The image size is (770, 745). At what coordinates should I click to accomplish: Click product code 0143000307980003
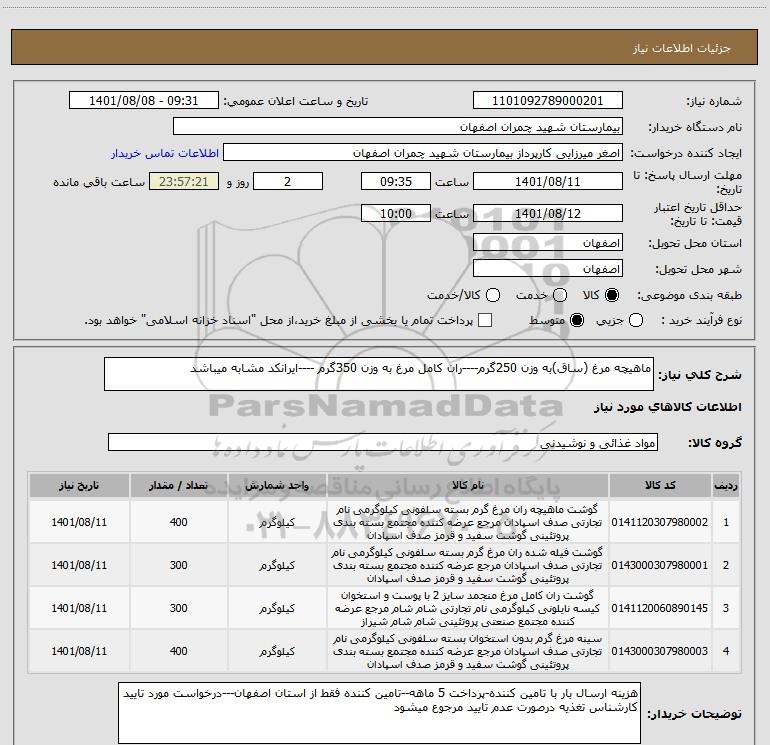(x=660, y=651)
